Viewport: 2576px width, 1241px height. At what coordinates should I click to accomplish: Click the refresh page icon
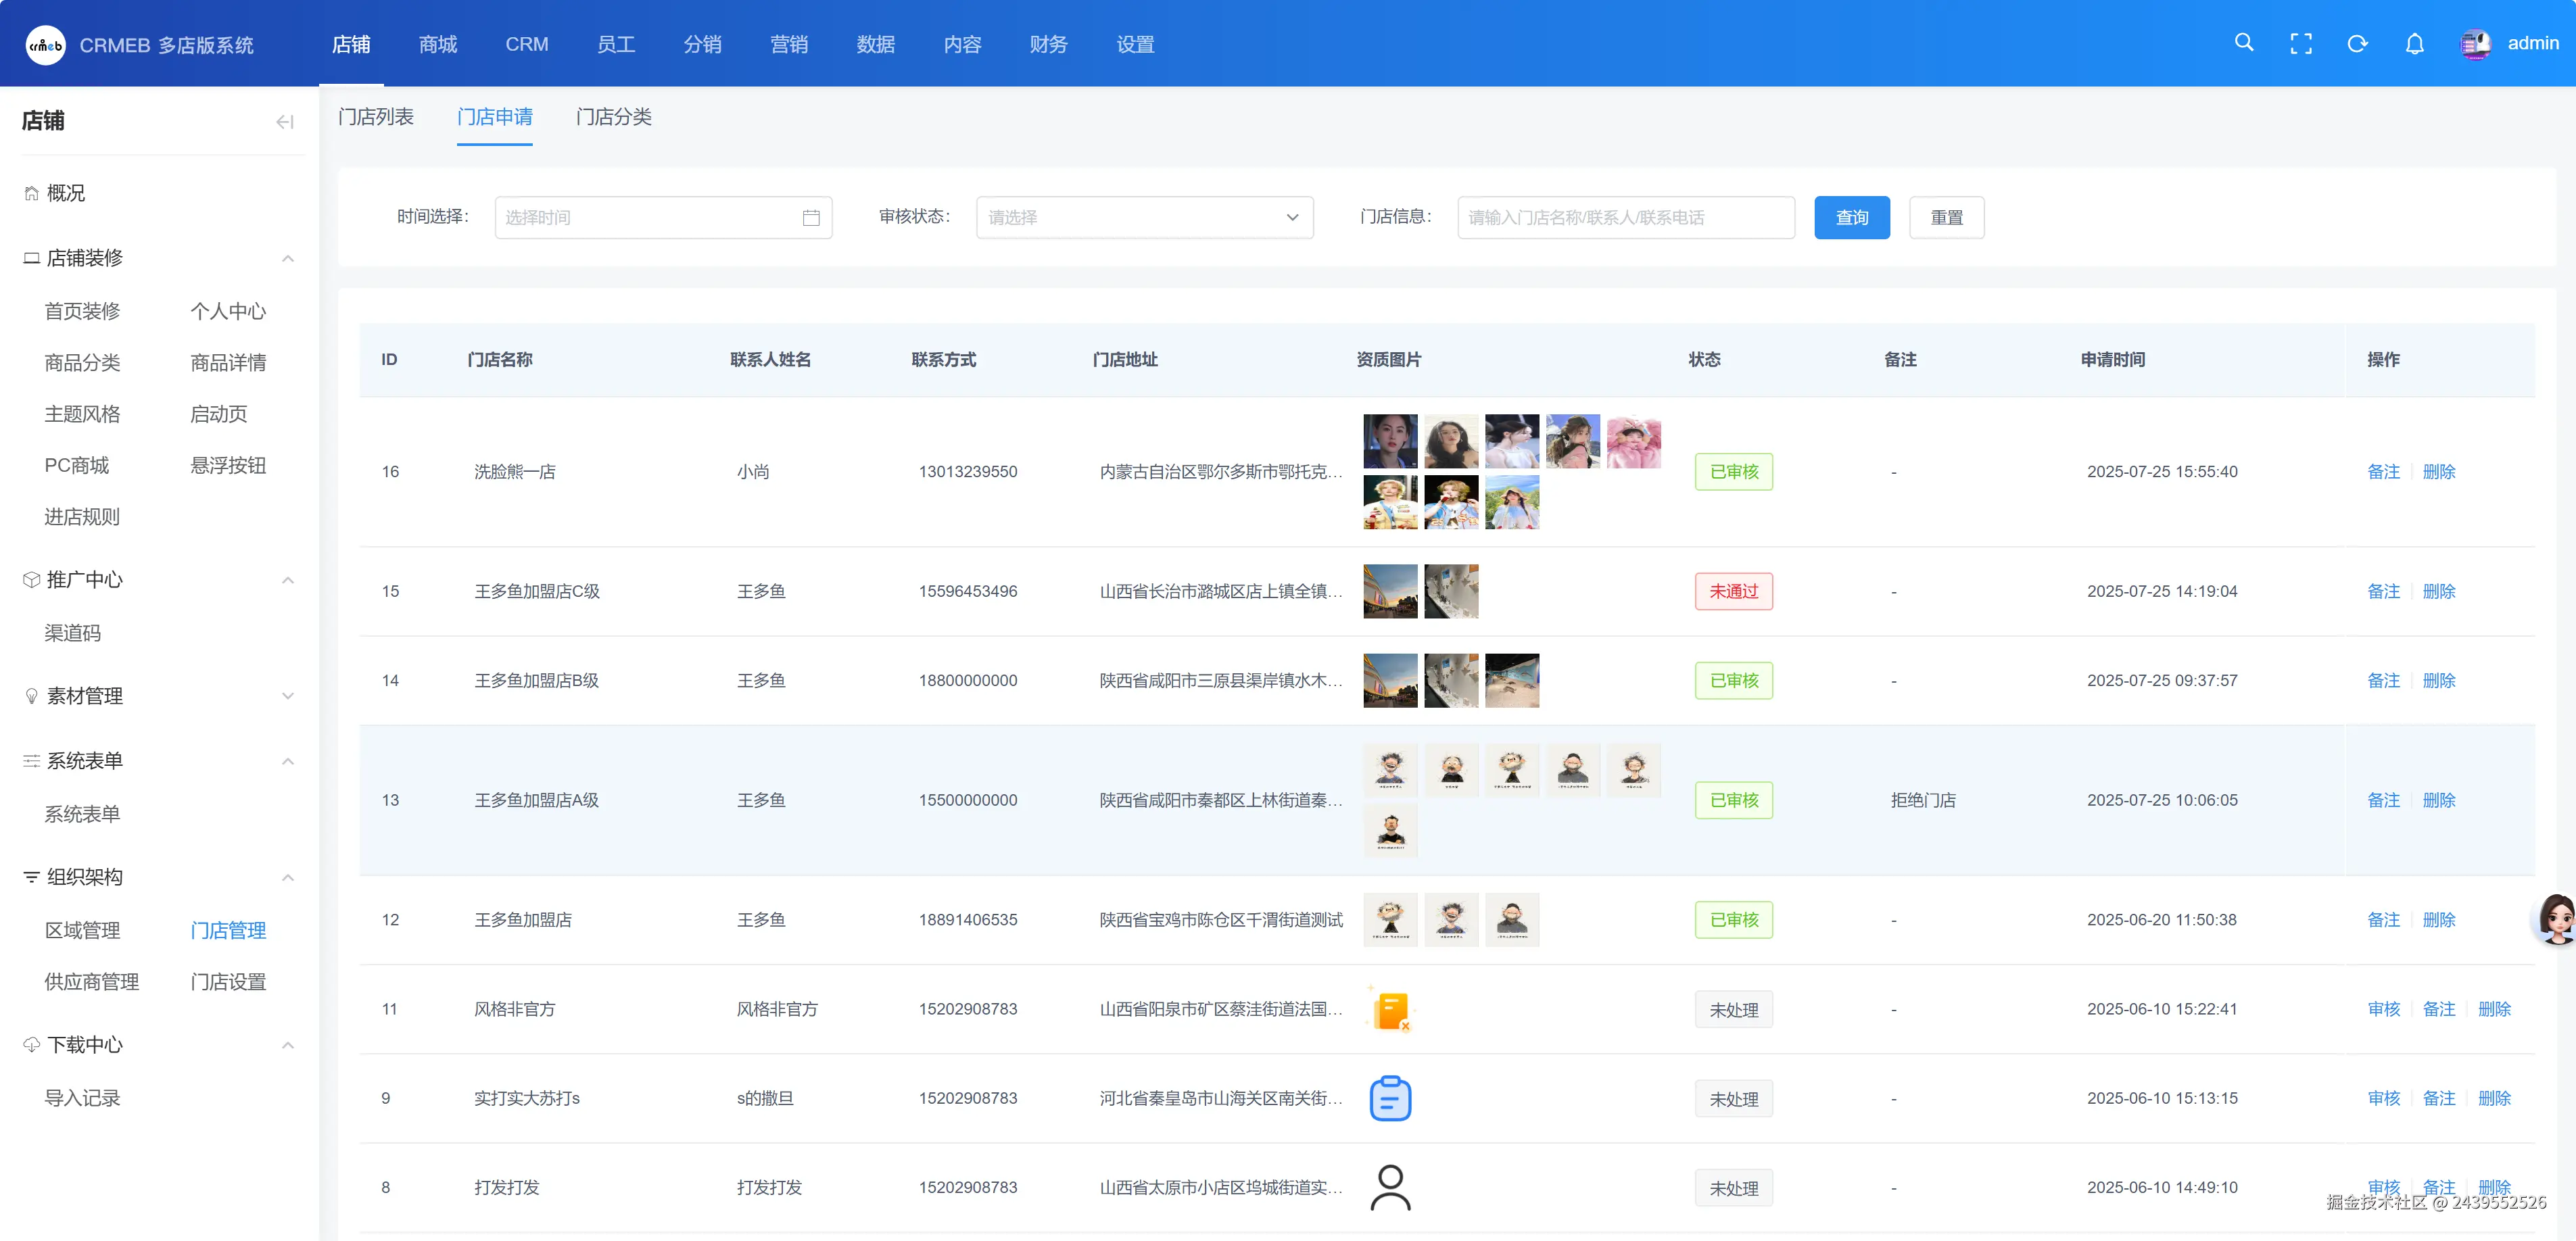tap(2357, 44)
